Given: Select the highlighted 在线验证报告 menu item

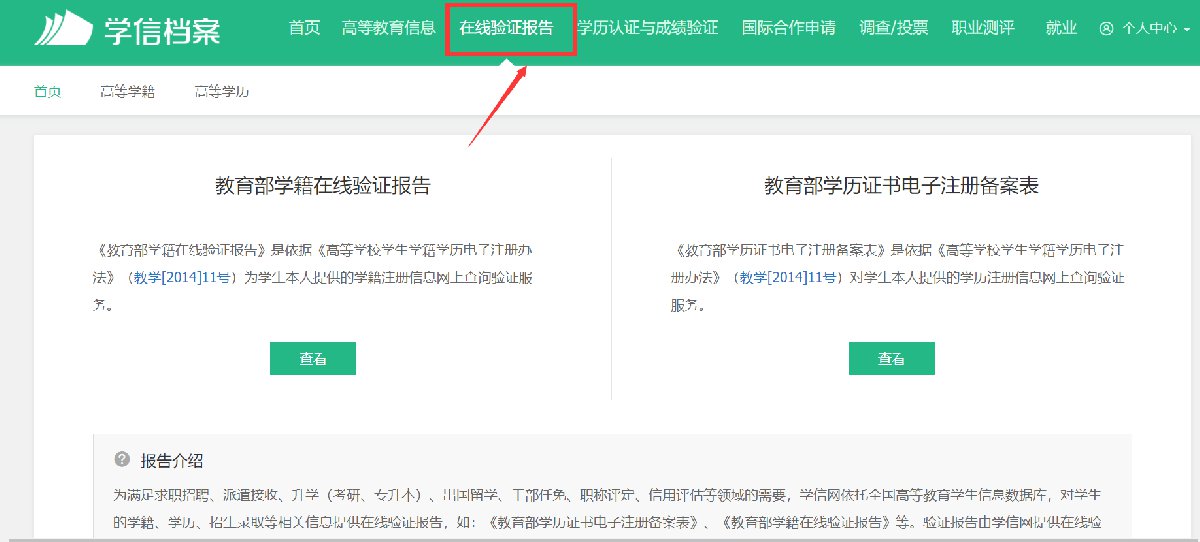Looking at the screenshot, I should pos(506,28).
